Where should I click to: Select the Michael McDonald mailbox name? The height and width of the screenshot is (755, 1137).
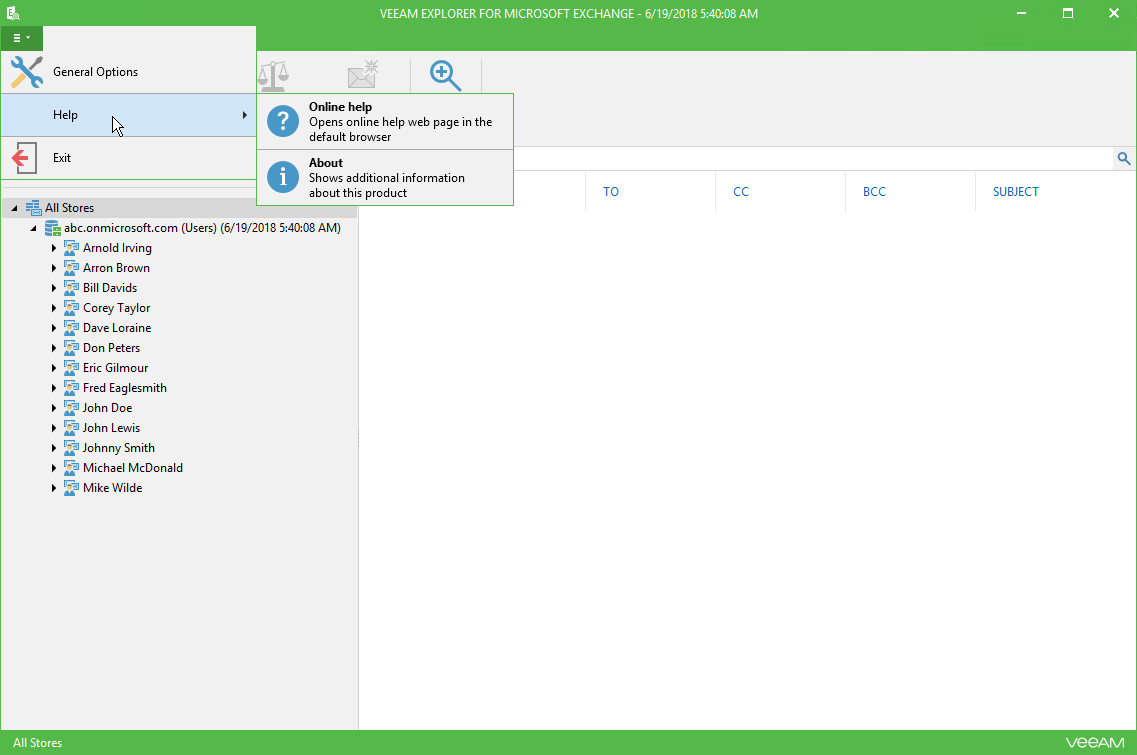[x=133, y=468]
